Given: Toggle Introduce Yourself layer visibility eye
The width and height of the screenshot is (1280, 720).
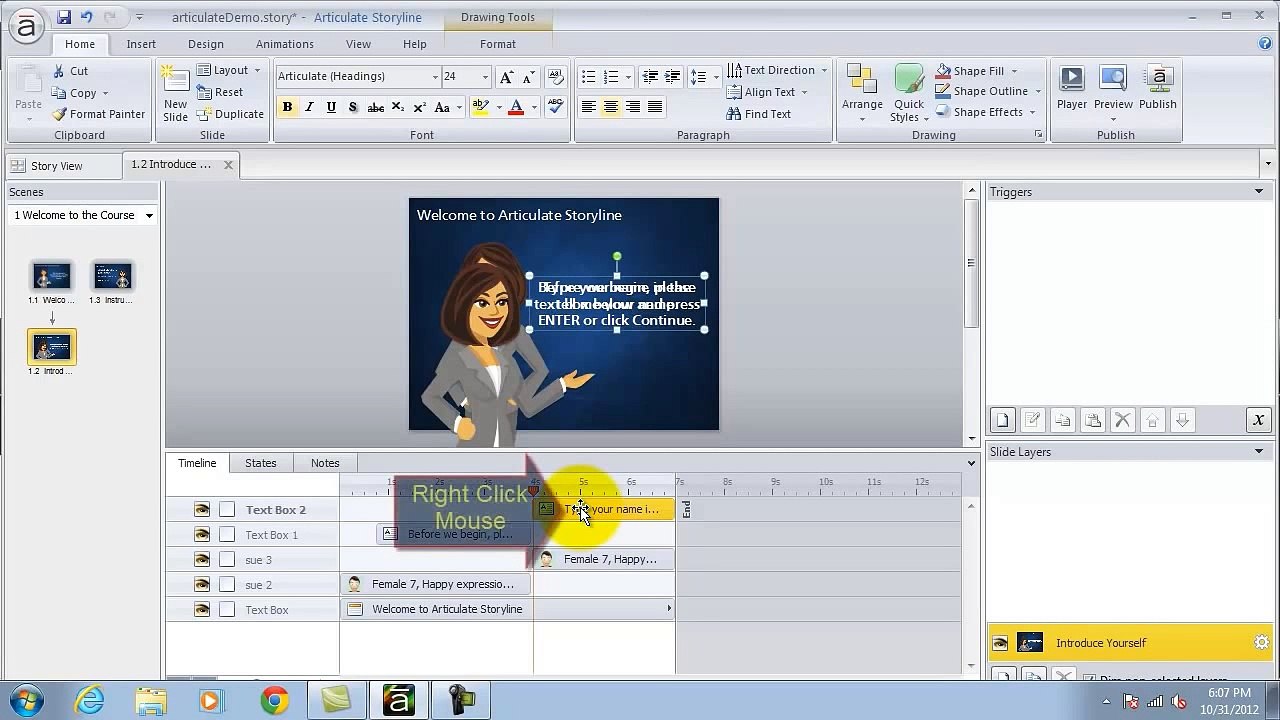Looking at the screenshot, I should click(999, 643).
